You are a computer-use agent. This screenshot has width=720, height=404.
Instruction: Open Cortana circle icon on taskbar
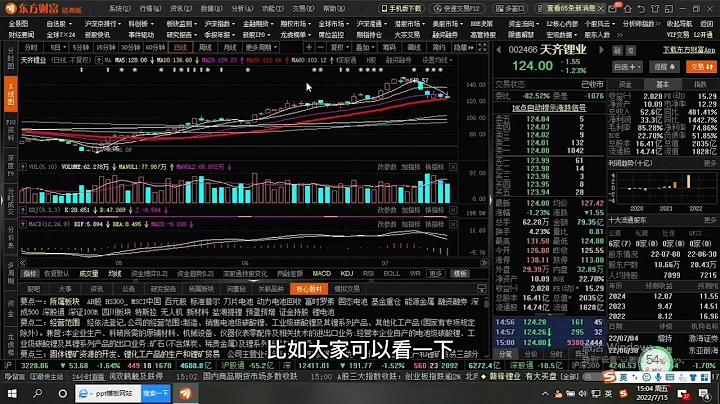(62, 393)
